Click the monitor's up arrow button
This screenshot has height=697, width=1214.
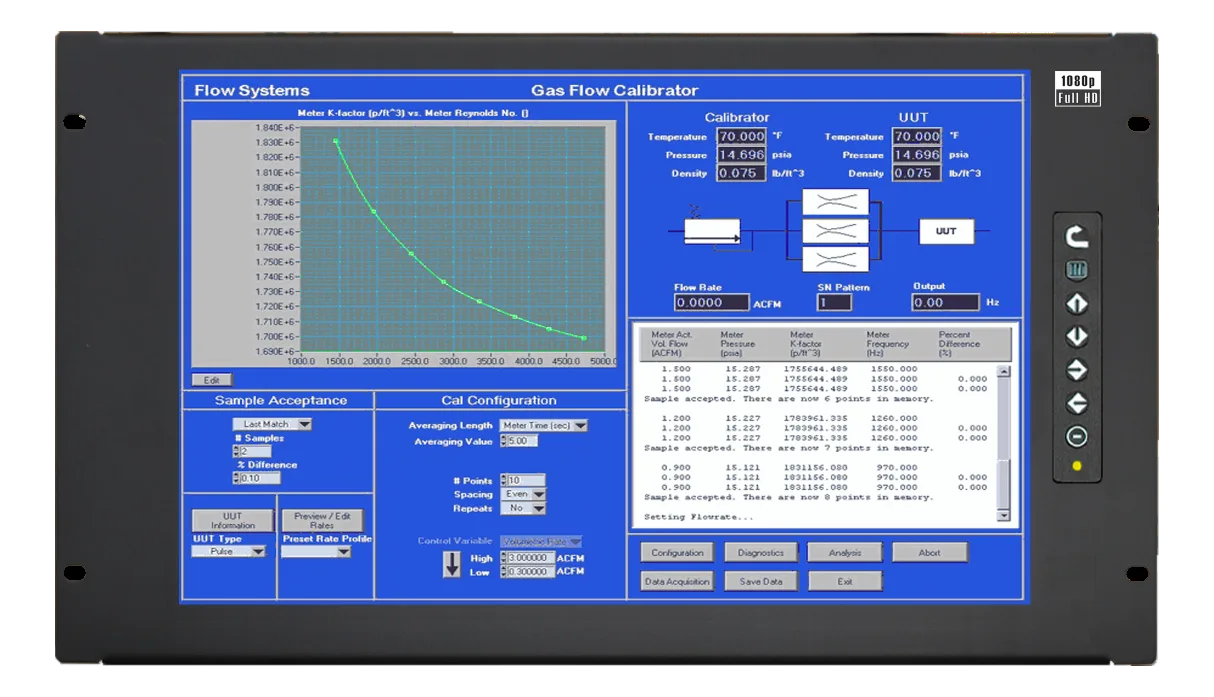[x=1077, y=304]
